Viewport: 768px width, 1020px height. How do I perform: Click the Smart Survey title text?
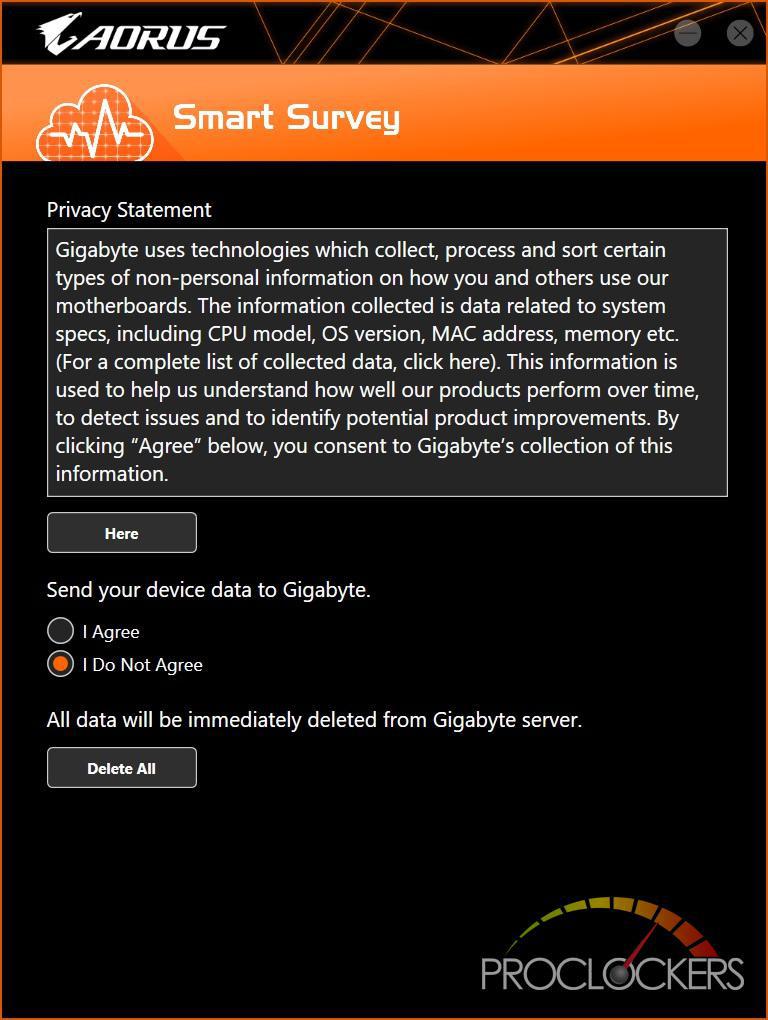click(x=287, y=118)
